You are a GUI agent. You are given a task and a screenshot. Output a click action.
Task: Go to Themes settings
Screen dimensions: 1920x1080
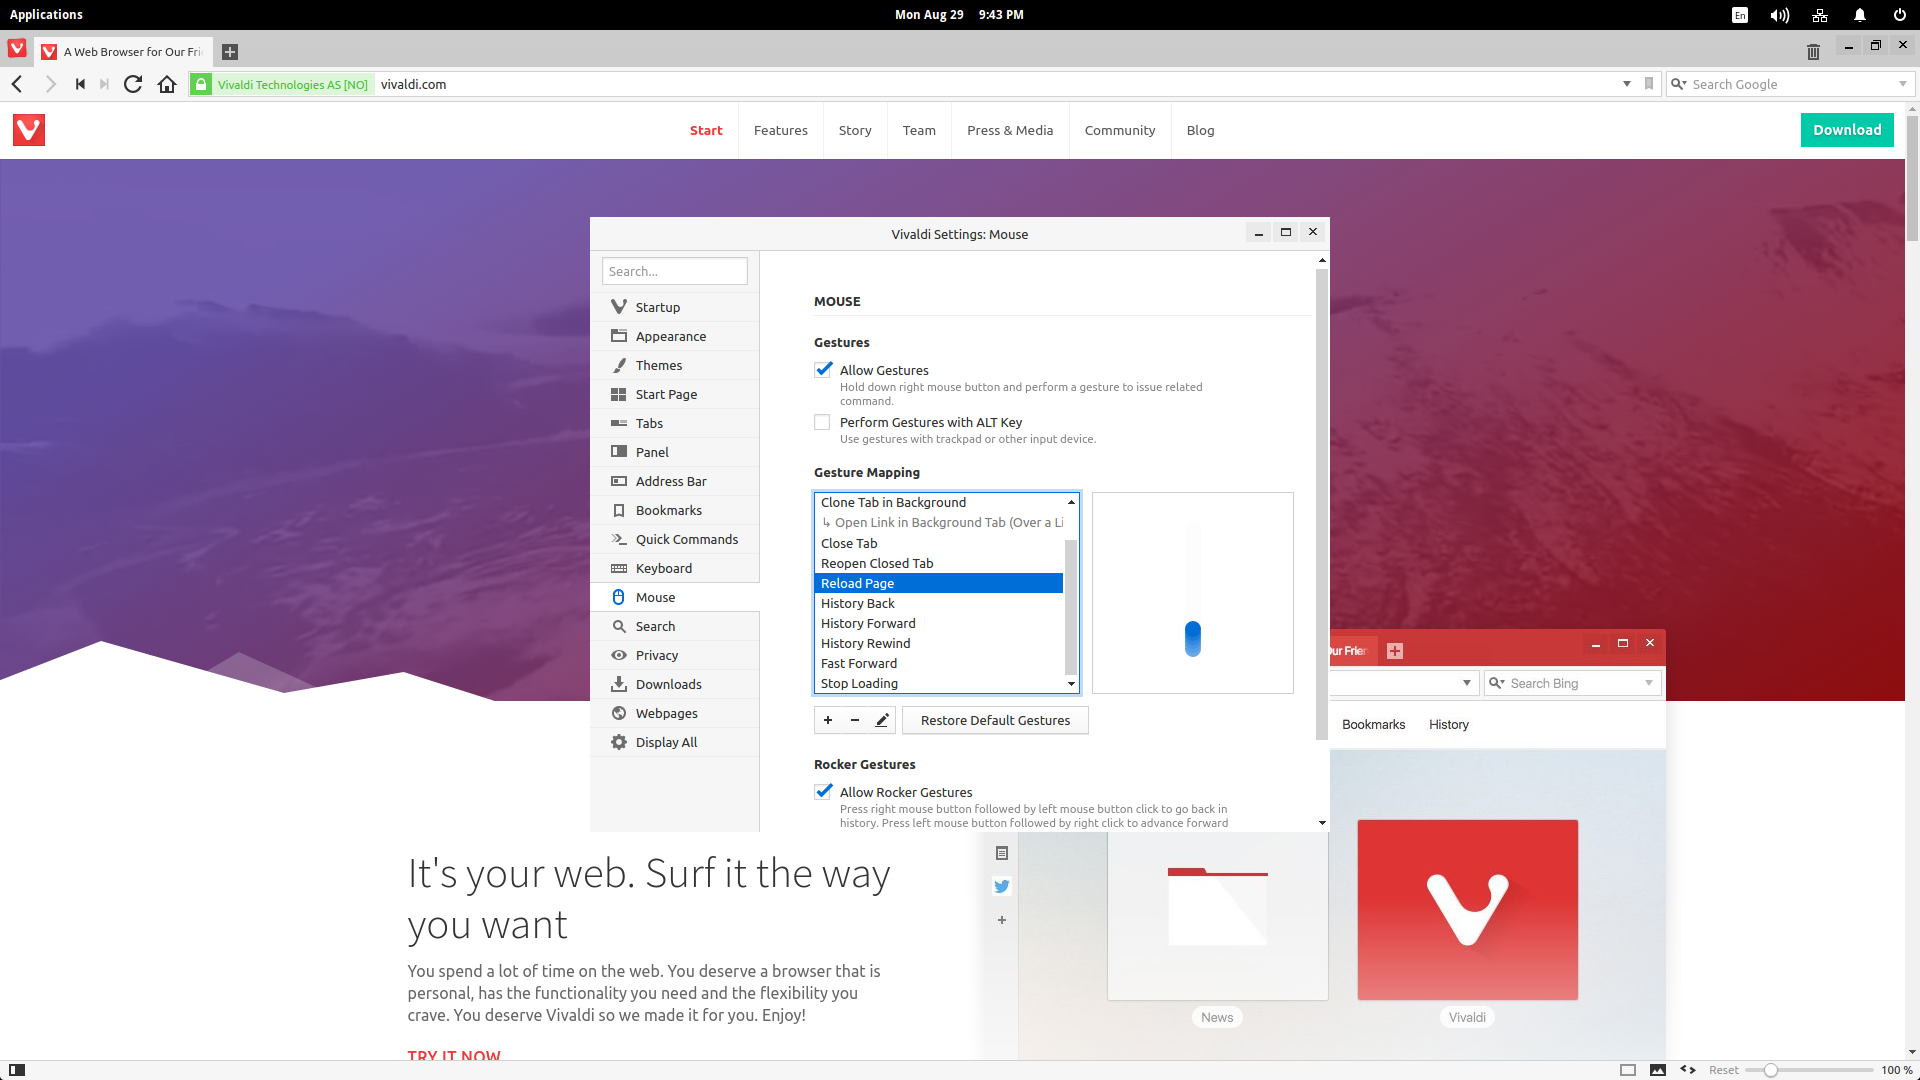(675, 365)
